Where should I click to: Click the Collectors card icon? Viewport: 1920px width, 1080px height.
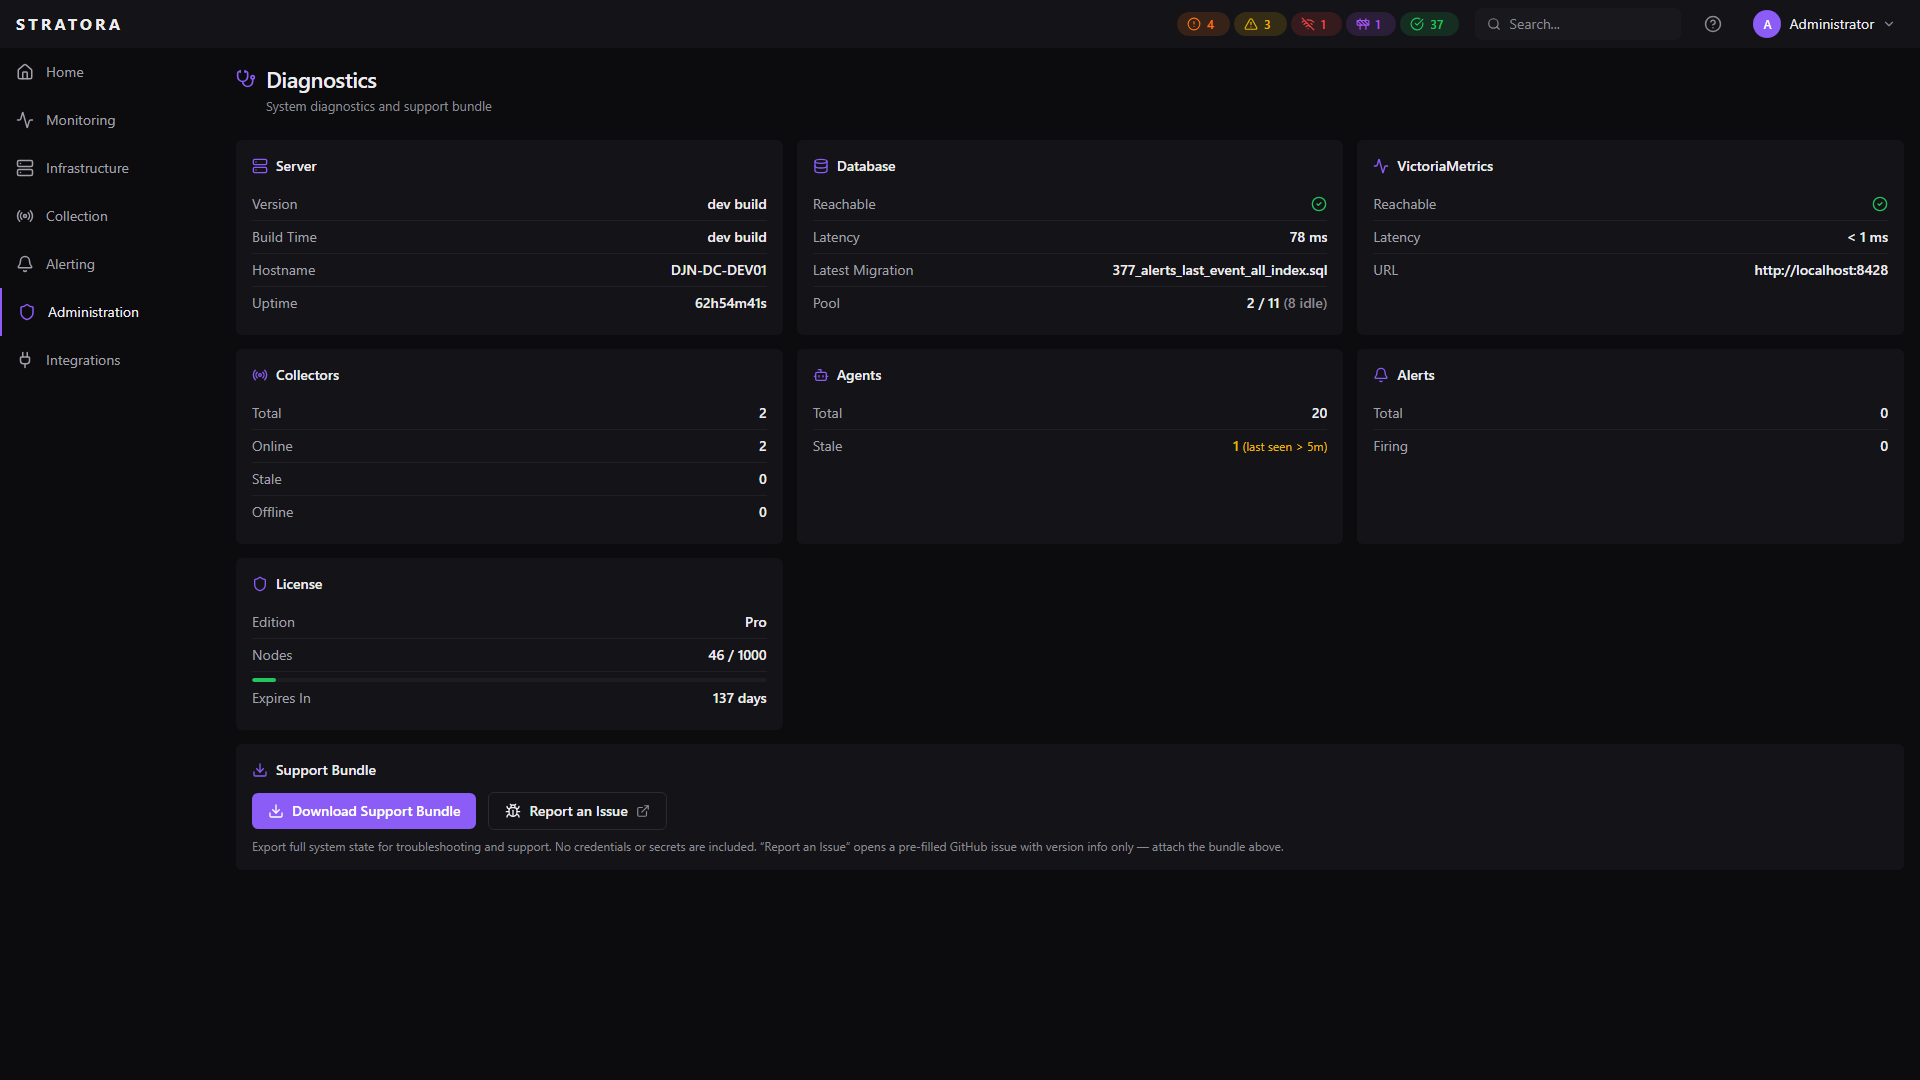(x=260, y=375)
